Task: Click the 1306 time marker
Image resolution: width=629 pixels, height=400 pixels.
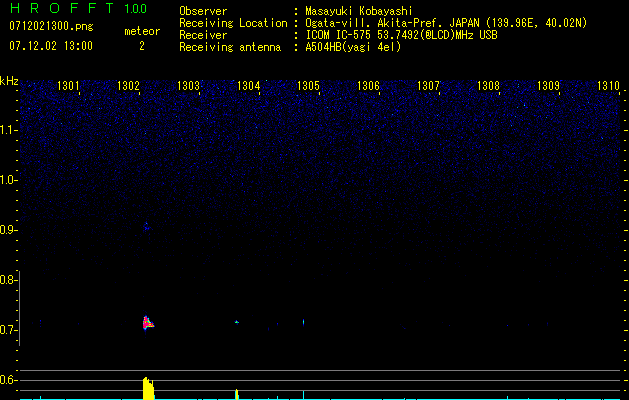Action: (368, 86)
